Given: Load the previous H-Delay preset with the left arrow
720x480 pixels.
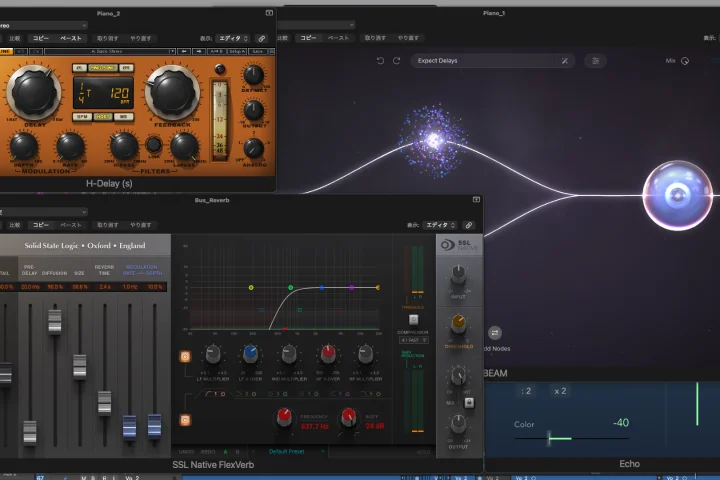Looking at the screenshot, I should coord(184,51).
